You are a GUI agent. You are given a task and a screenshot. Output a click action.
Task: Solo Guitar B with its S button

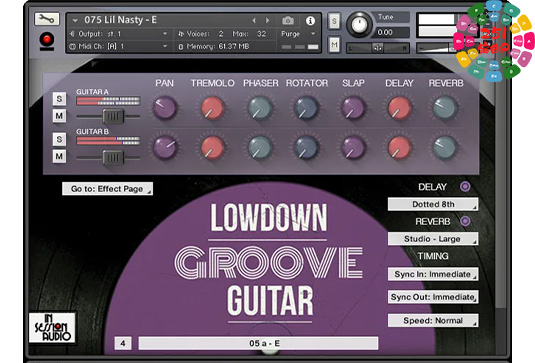(59, 139)
